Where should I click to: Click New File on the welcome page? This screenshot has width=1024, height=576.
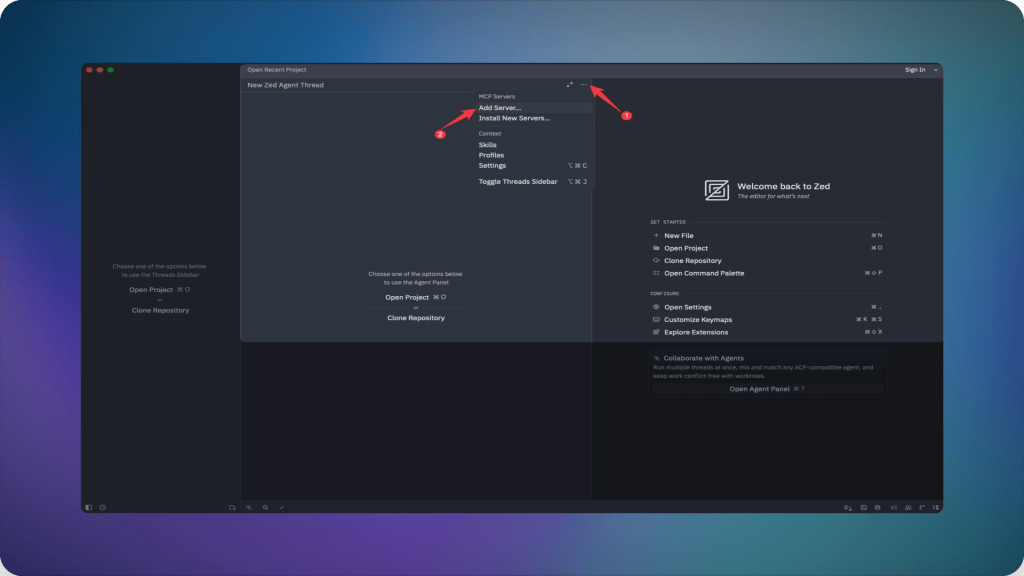[x=767, y=235]
